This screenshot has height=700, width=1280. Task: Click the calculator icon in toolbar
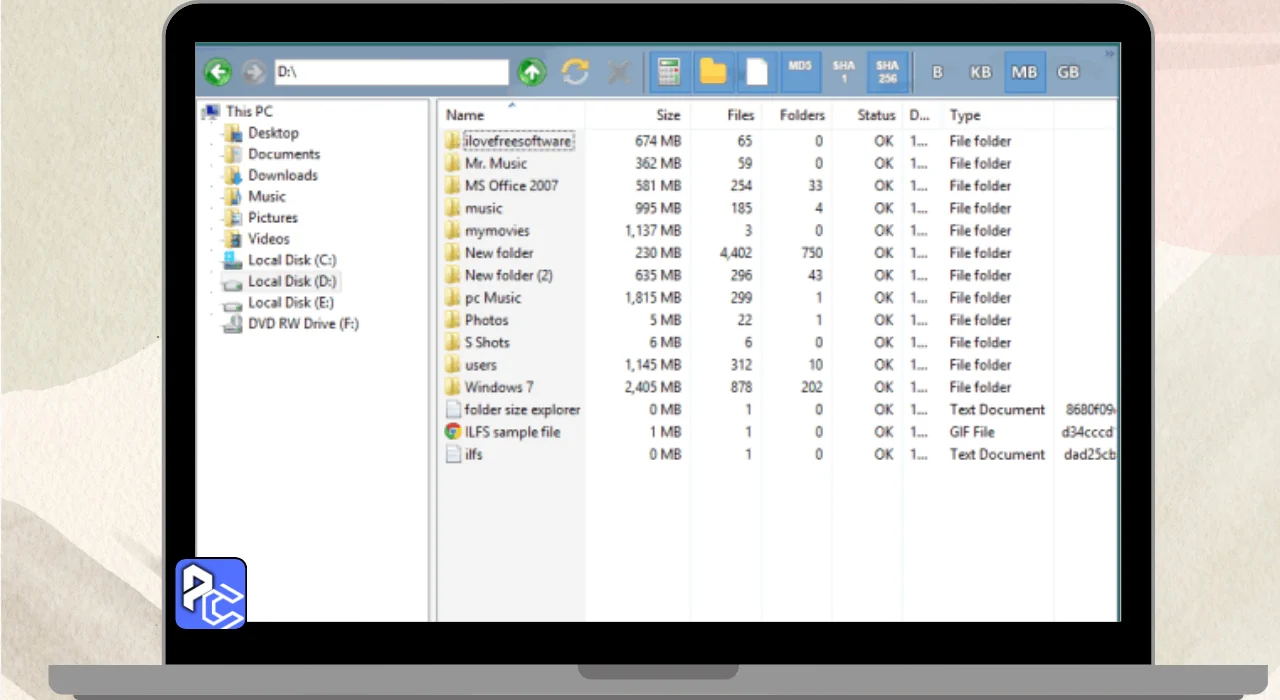[x=668, y=72]
